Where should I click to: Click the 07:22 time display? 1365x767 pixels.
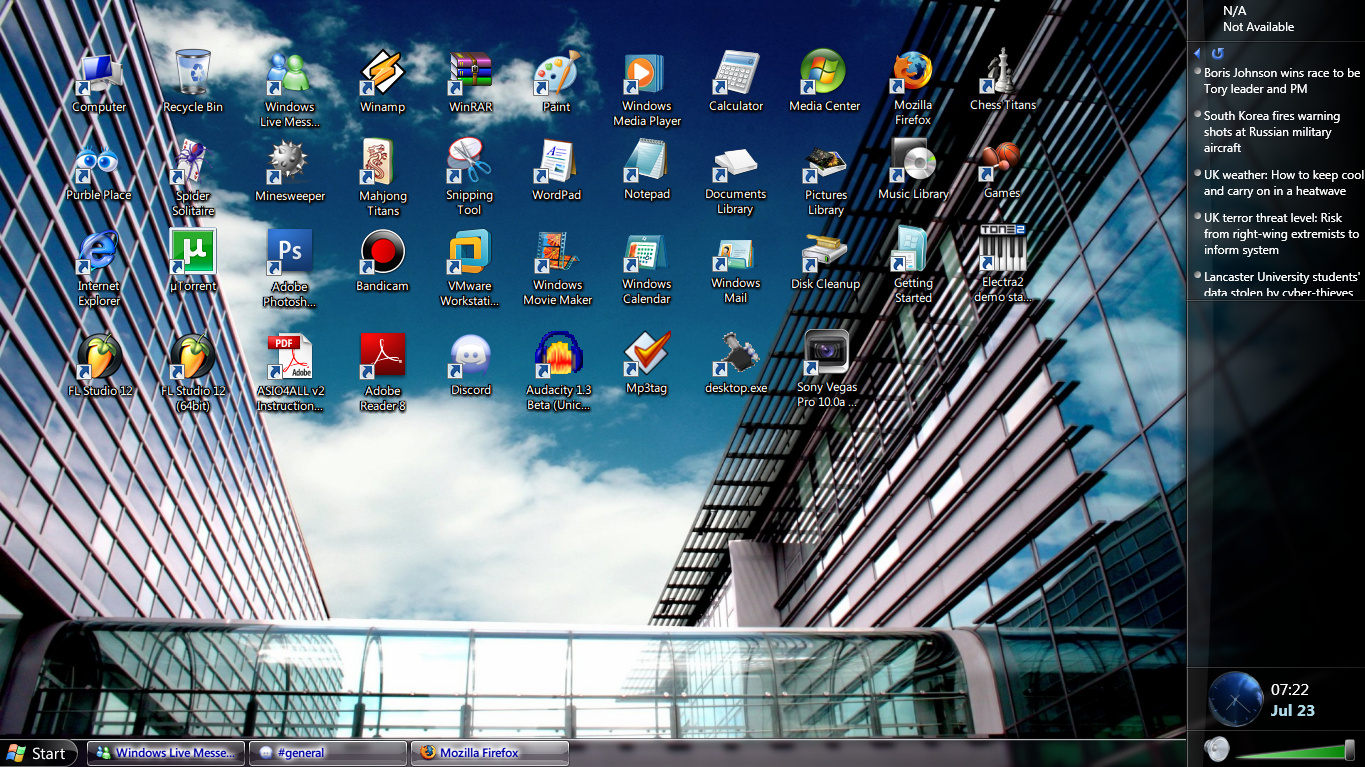(1290, 690)
